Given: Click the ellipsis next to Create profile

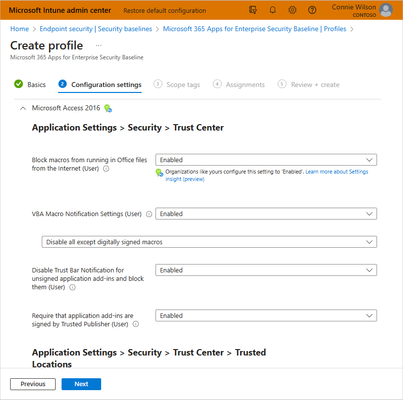Looking at the screenshot, I should pos(98,45).
